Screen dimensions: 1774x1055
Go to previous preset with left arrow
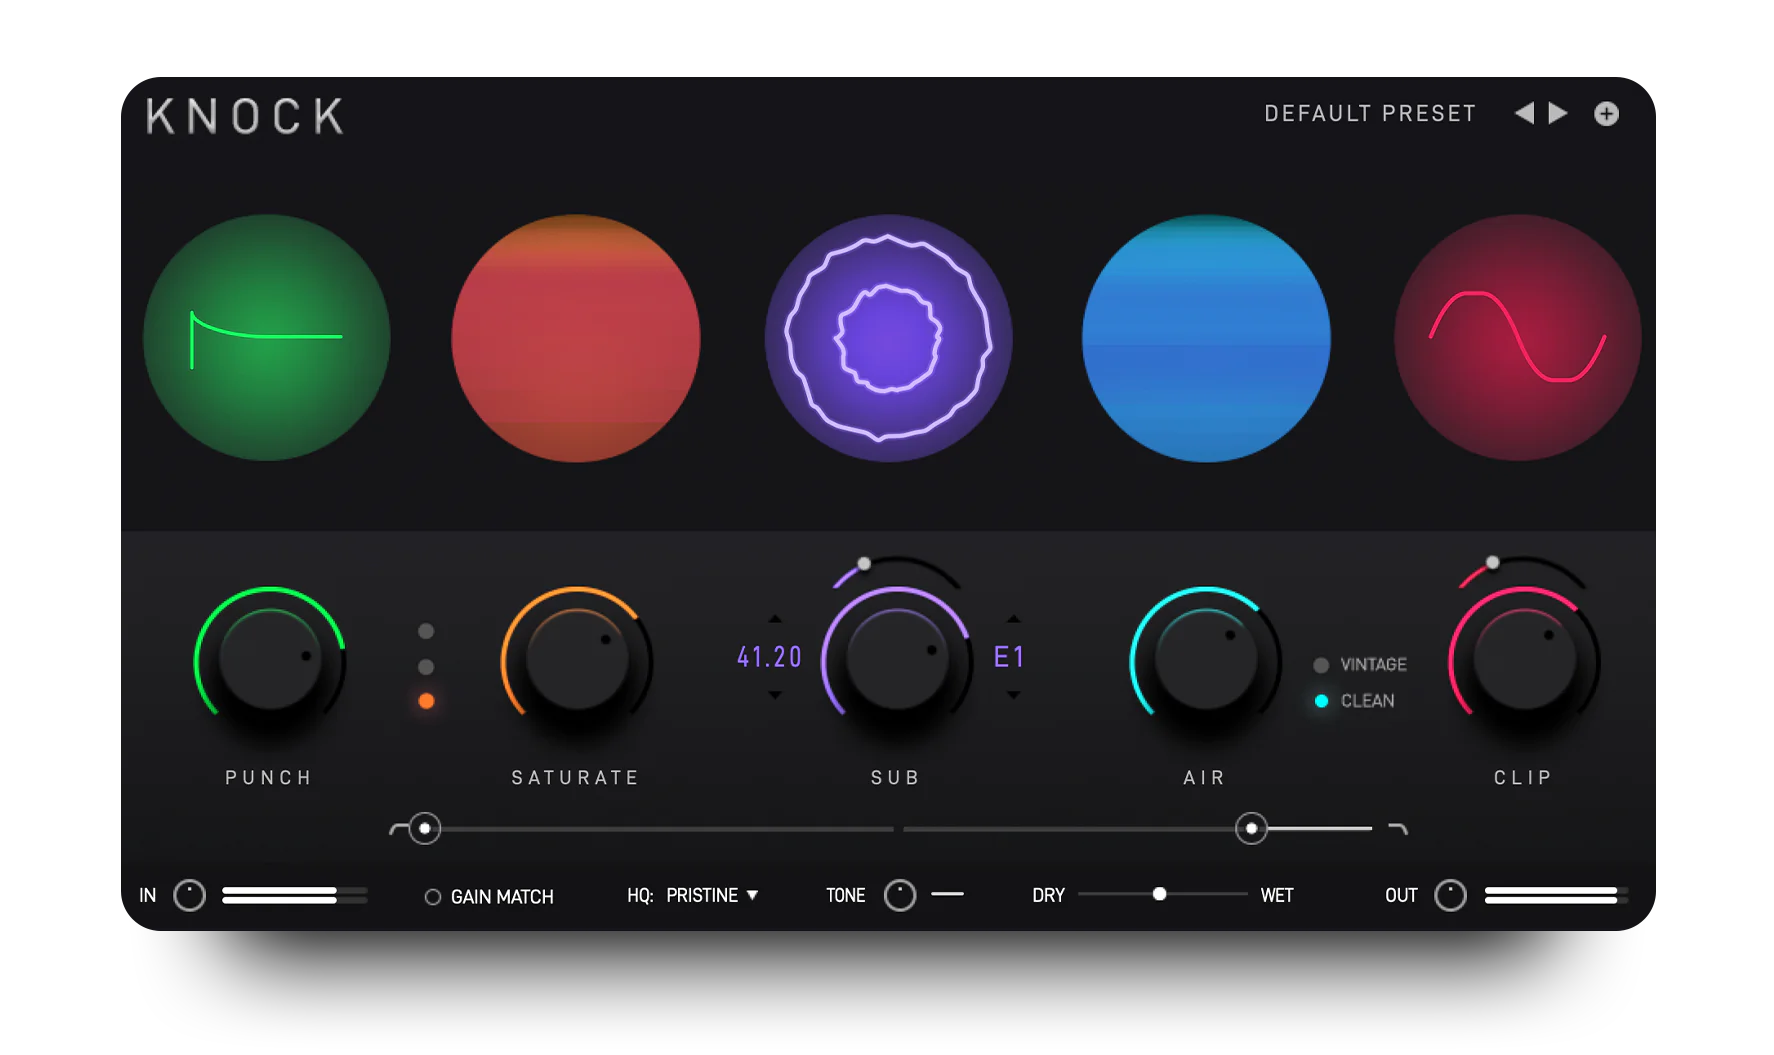click(1524, 113)
